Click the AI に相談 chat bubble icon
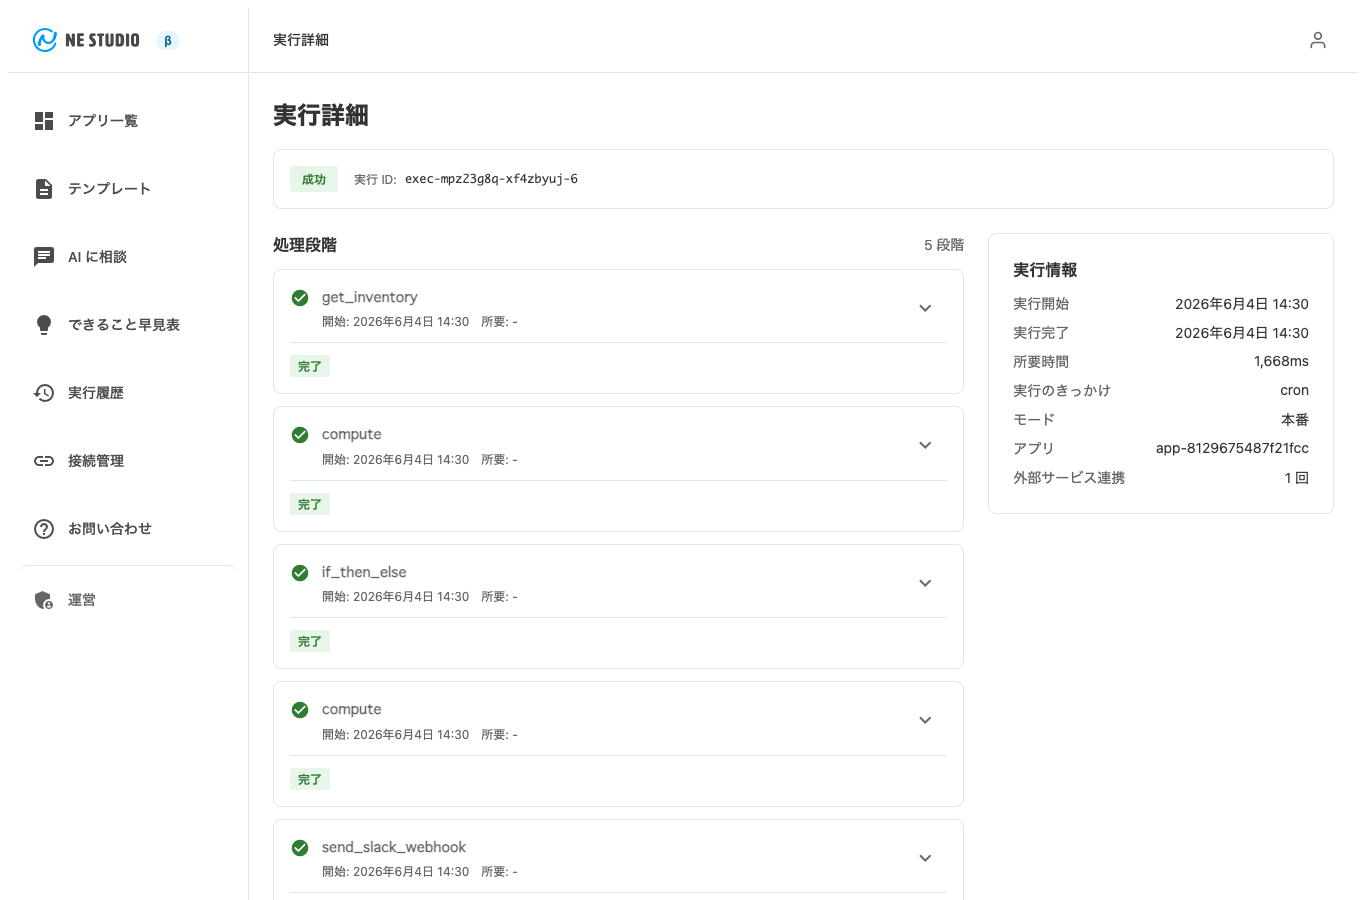Viewport: 1366px width, 900px height. pos(44,257)
